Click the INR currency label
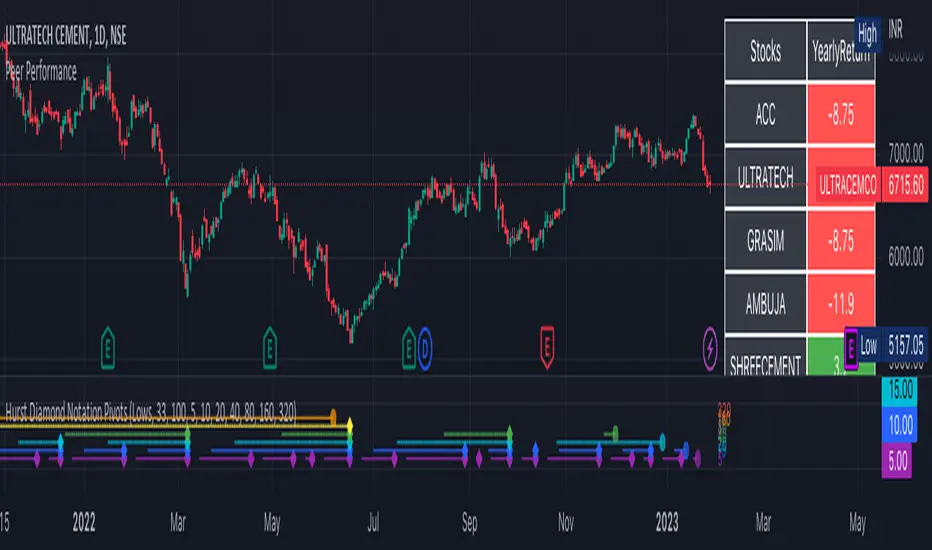 (895, 29)
